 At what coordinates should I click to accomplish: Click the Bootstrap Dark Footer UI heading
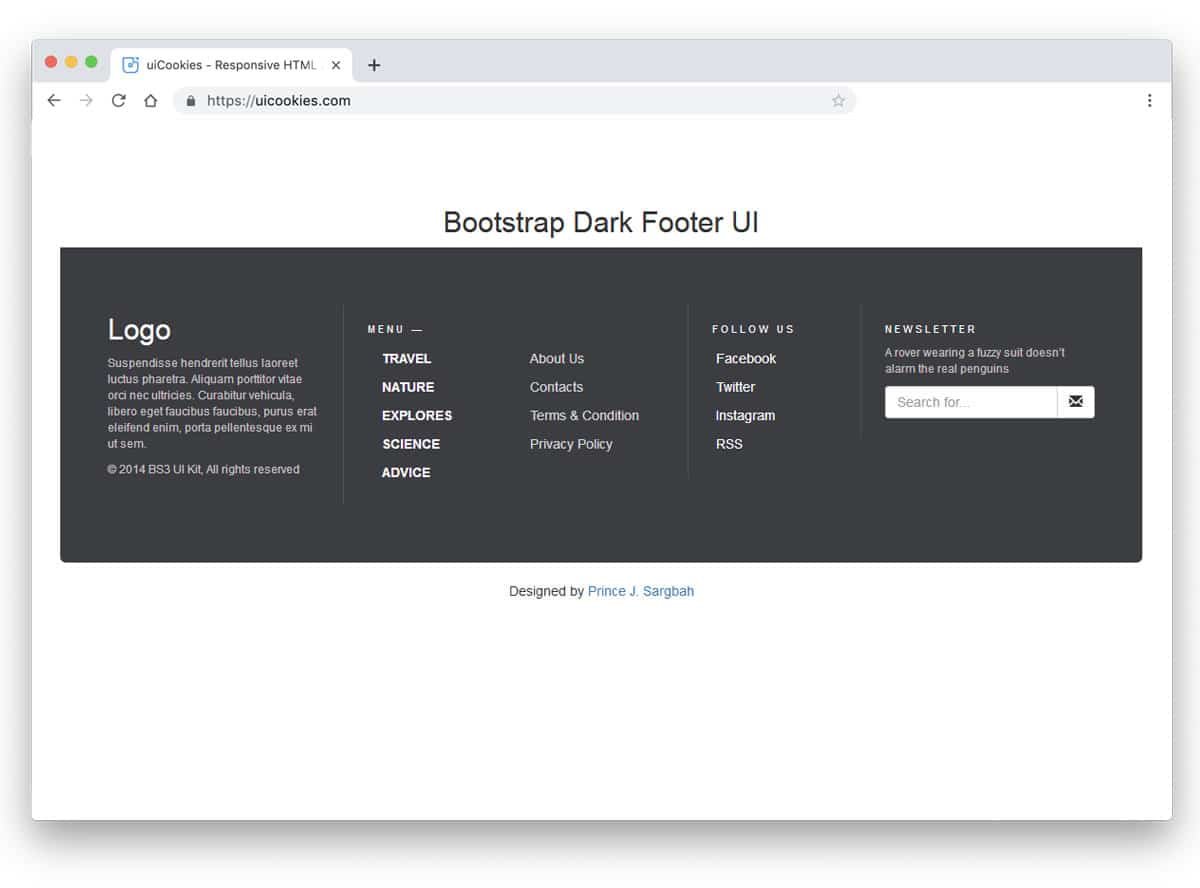tap(601, 222)
